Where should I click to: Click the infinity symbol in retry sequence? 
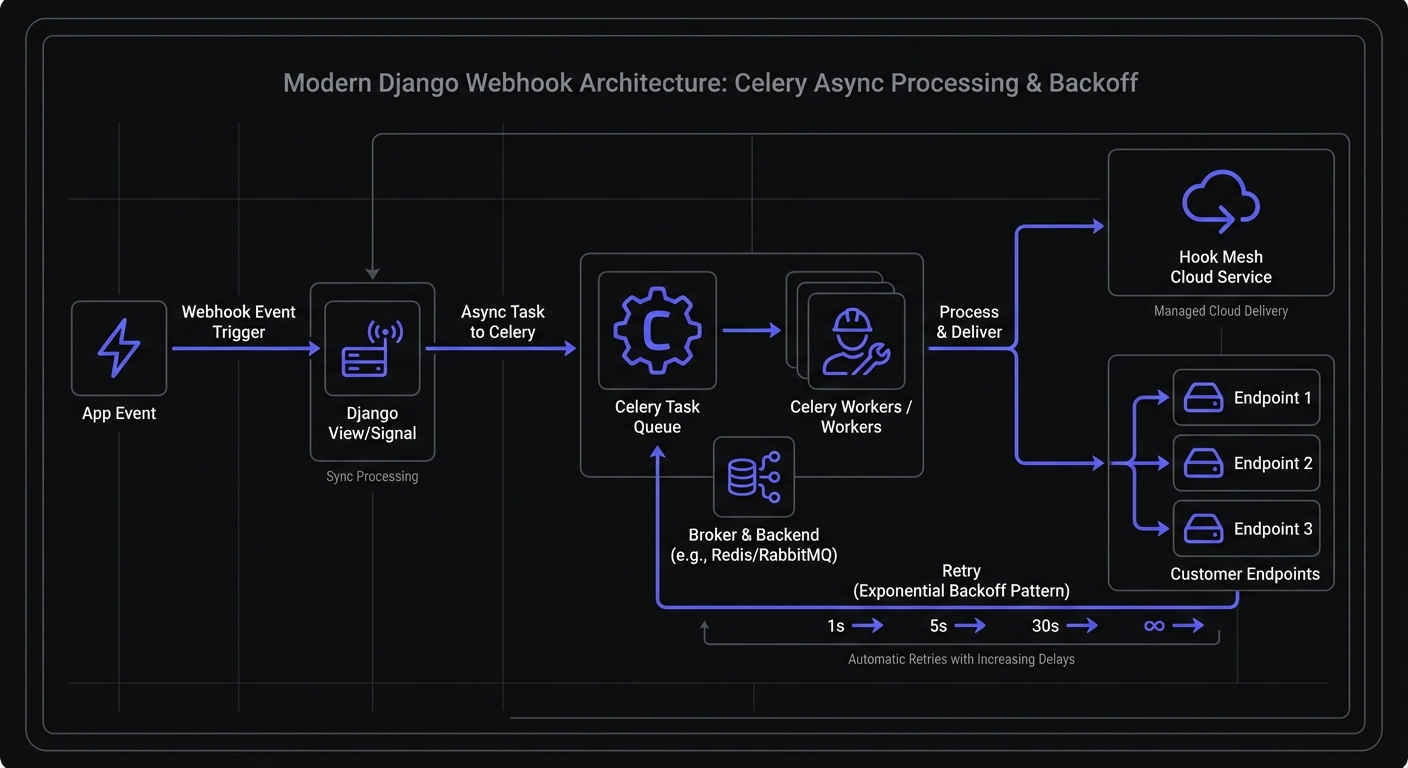tap(1154, 626)
